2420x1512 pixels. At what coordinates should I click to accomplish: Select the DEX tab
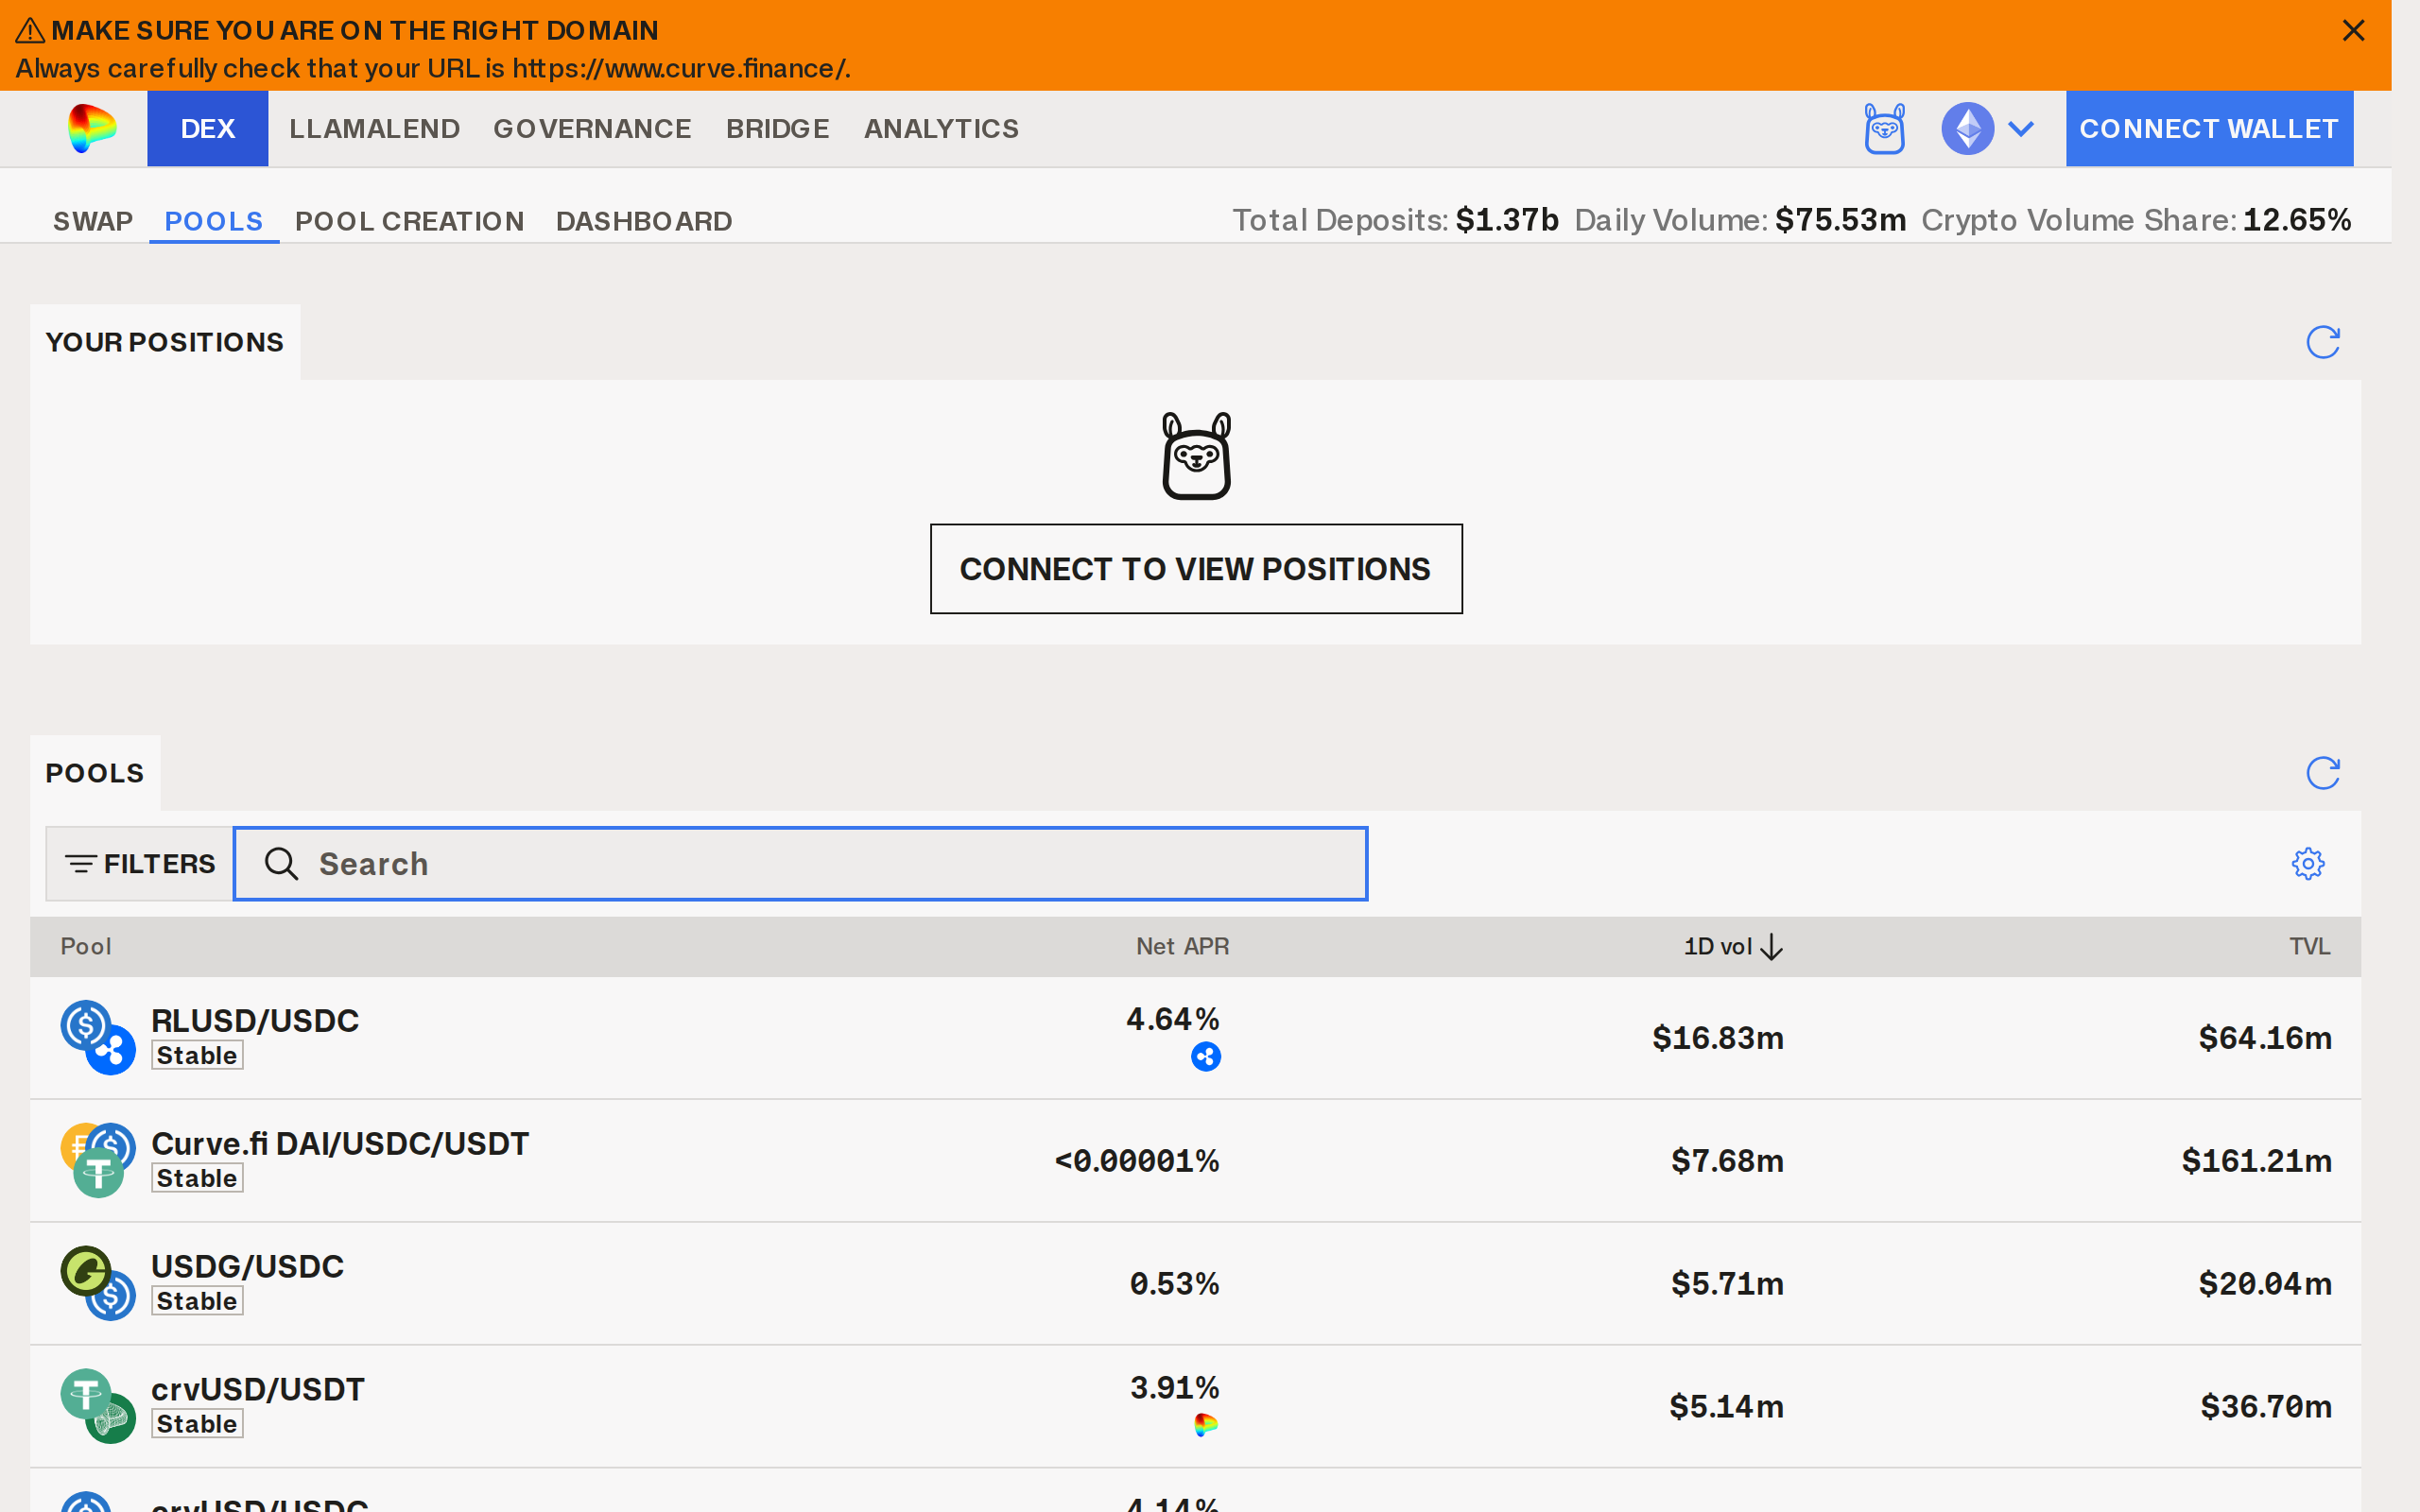point(208,129)
